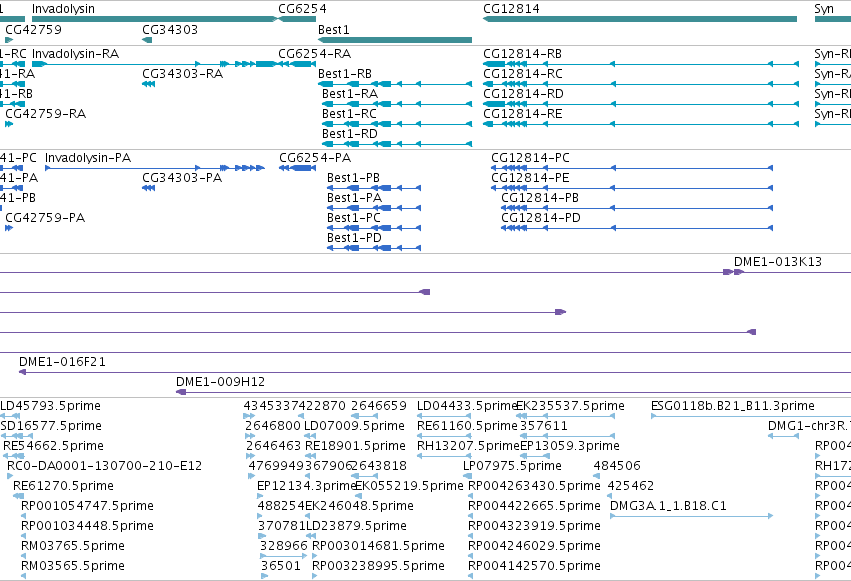Select transcript Best1-RD
Viewport: 851px width, 581px height.
pyautogui.click(x=397, y=144)
